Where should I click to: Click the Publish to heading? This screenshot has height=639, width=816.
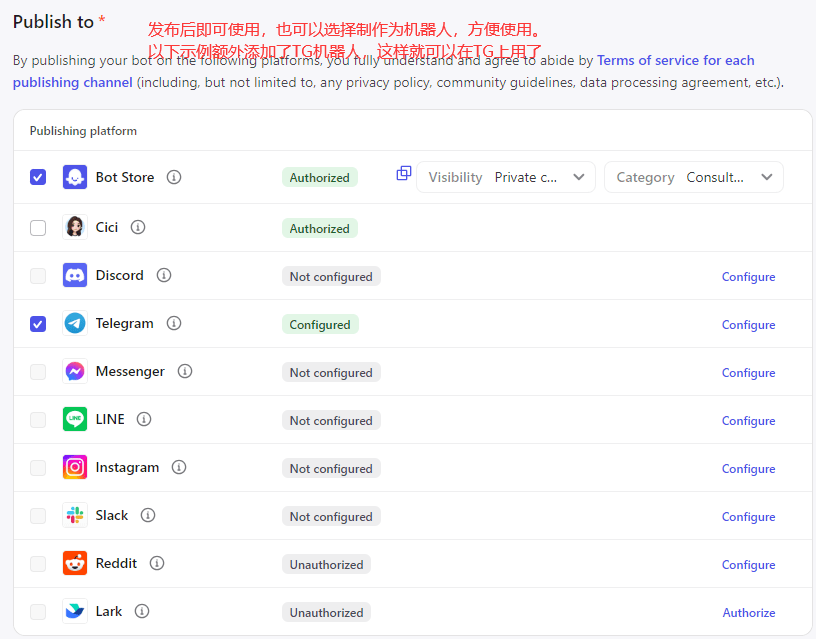pos(53,22)
